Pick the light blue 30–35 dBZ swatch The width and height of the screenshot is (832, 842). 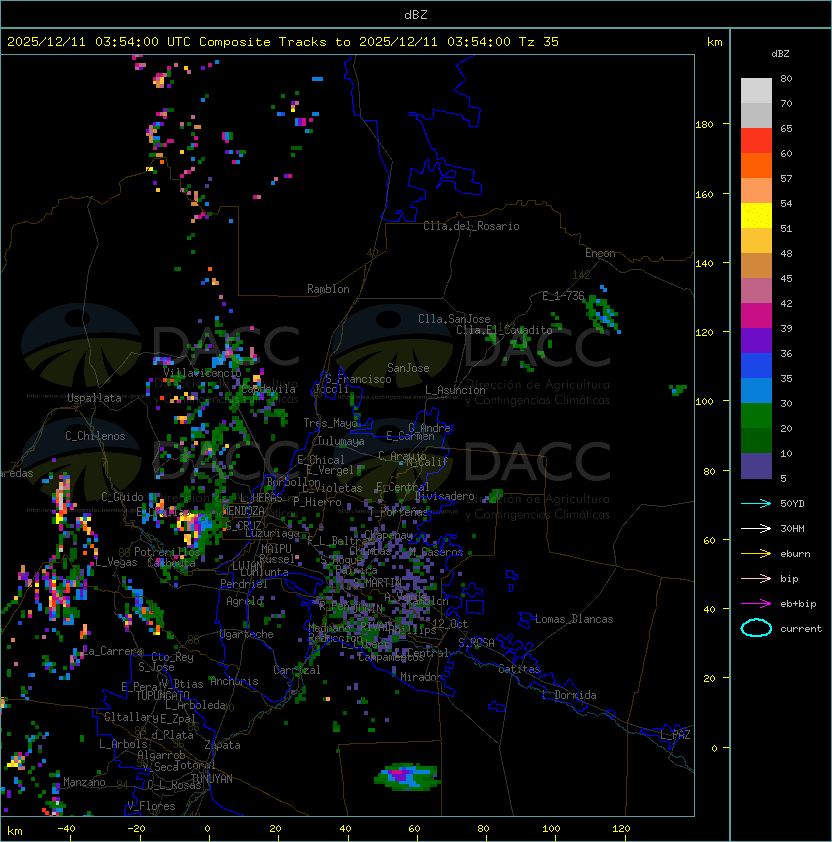756,391
